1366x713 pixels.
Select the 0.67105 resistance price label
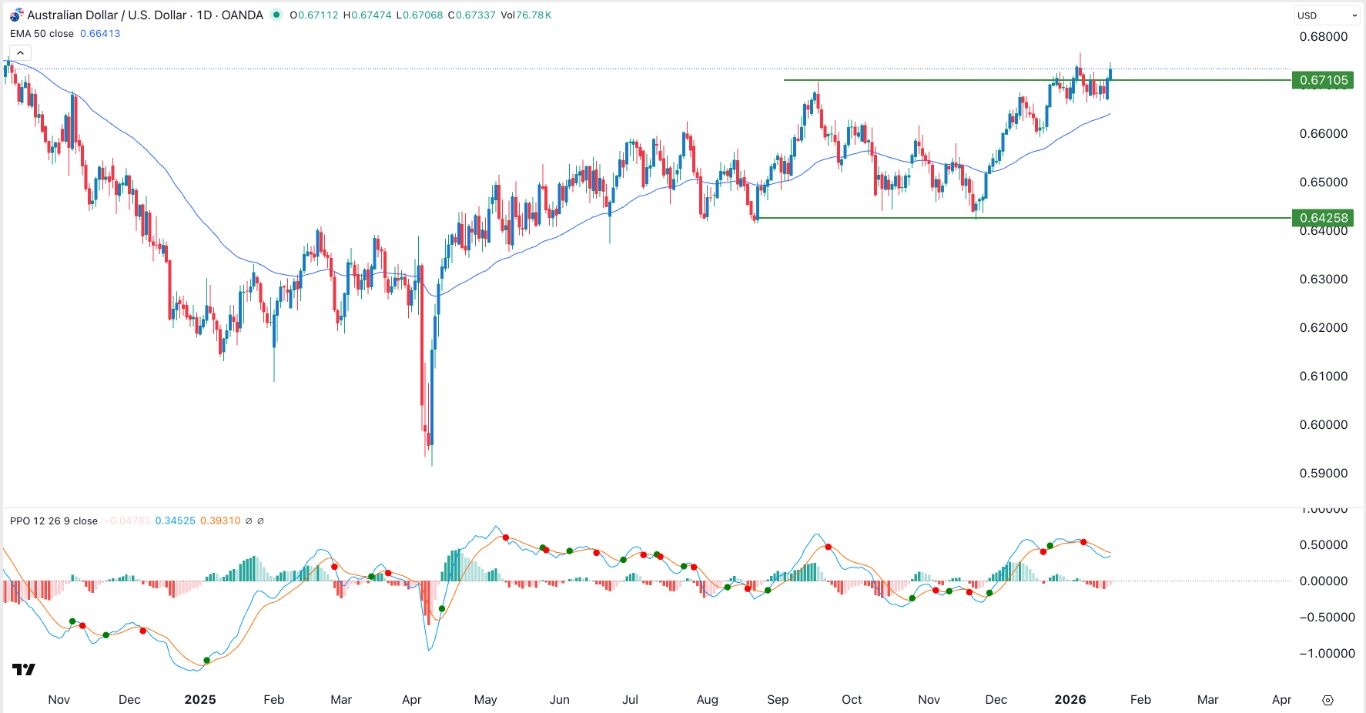tap(1324, 80)
